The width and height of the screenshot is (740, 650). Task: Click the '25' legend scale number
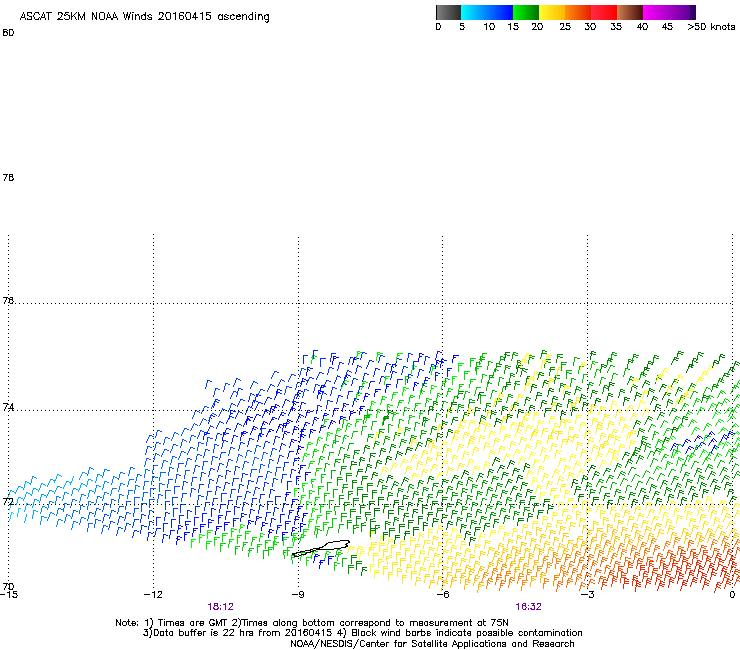pos(565,27)
